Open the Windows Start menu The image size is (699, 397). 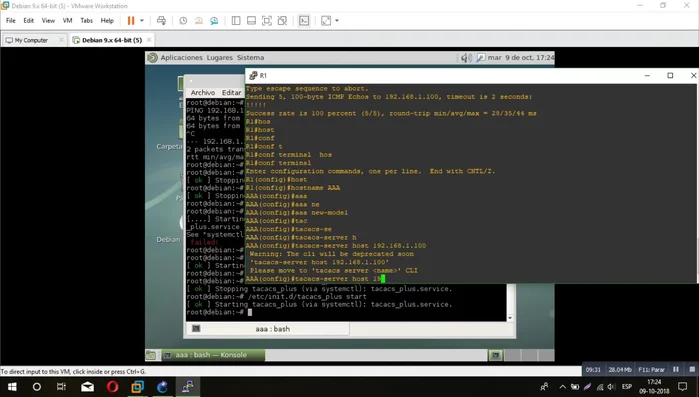coord(12,387)
